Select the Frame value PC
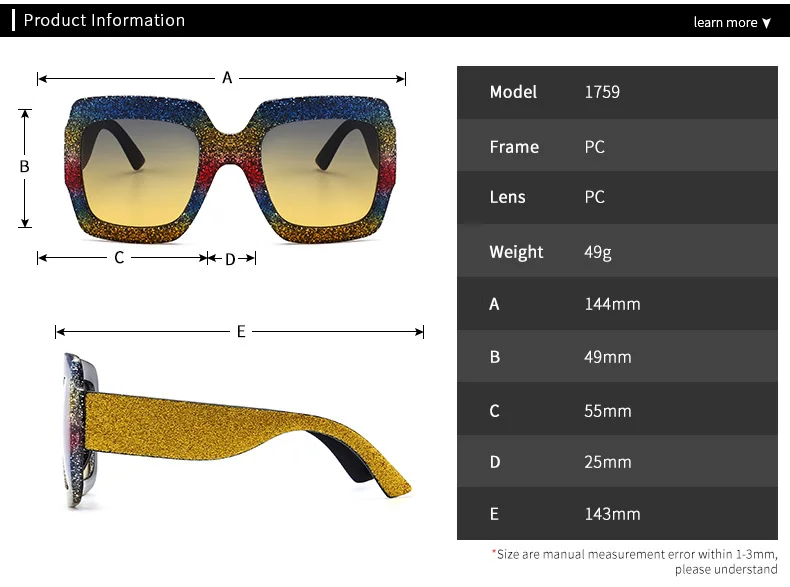Image resolution: width=790 pixels, height=587 pixels. (595, 147)
